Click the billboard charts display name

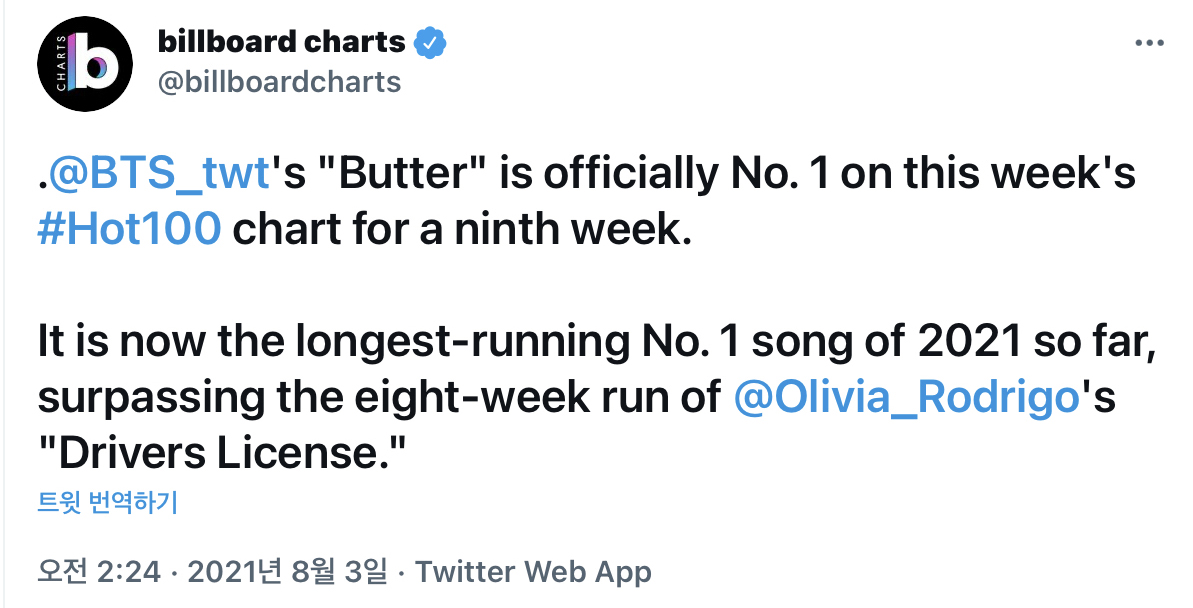(282, 42)
